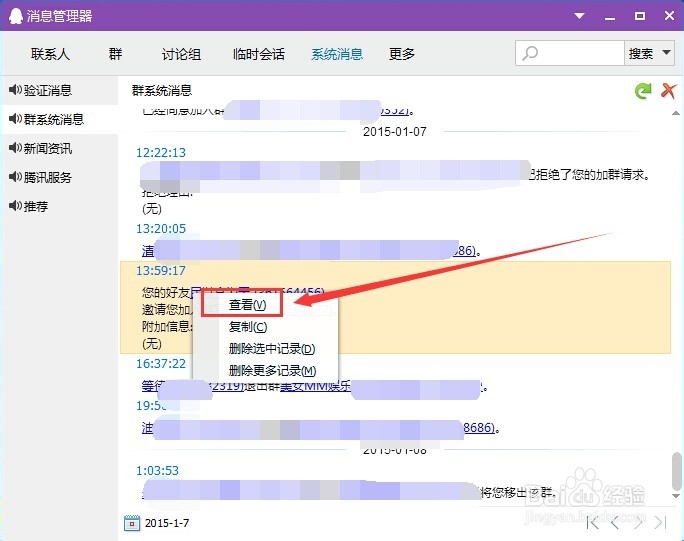
Task: Go to previous page arrow
Action: 615,522
